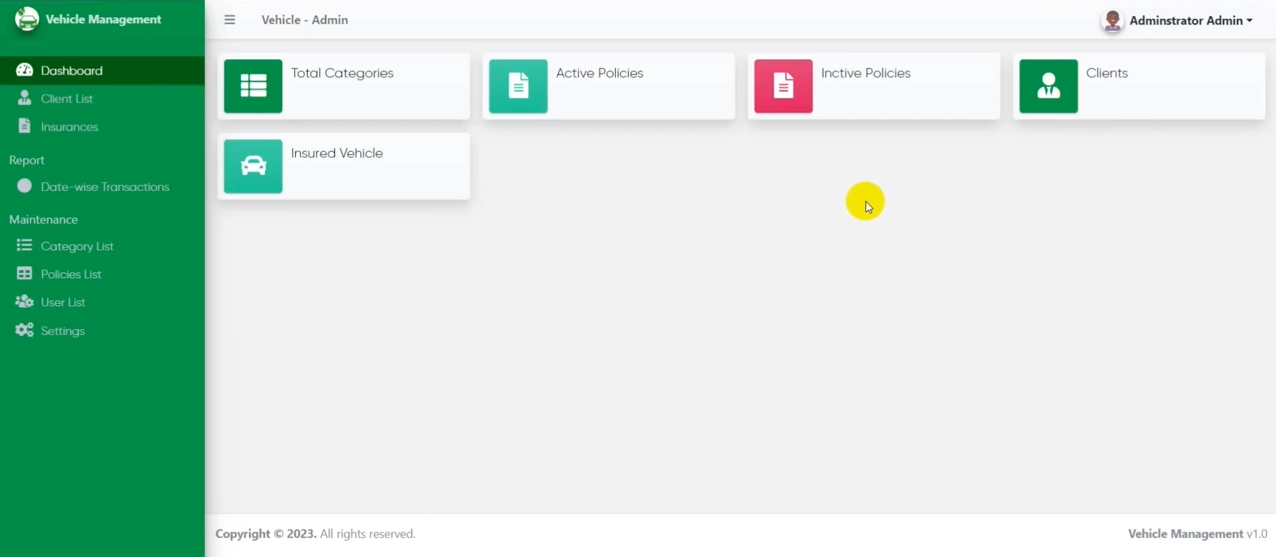The image size is (1276, 557).
Task: Click the pink Inctive Policies icon
Action: click(783, 86)
